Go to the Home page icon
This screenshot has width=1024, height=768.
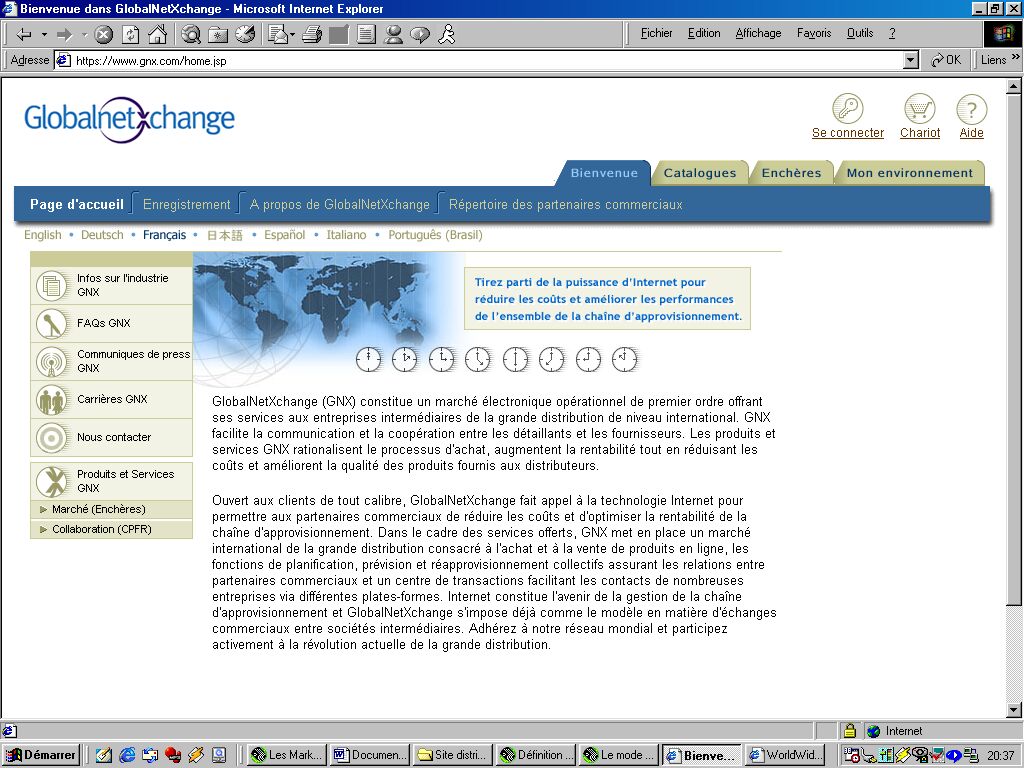click(x=157, y=35)
